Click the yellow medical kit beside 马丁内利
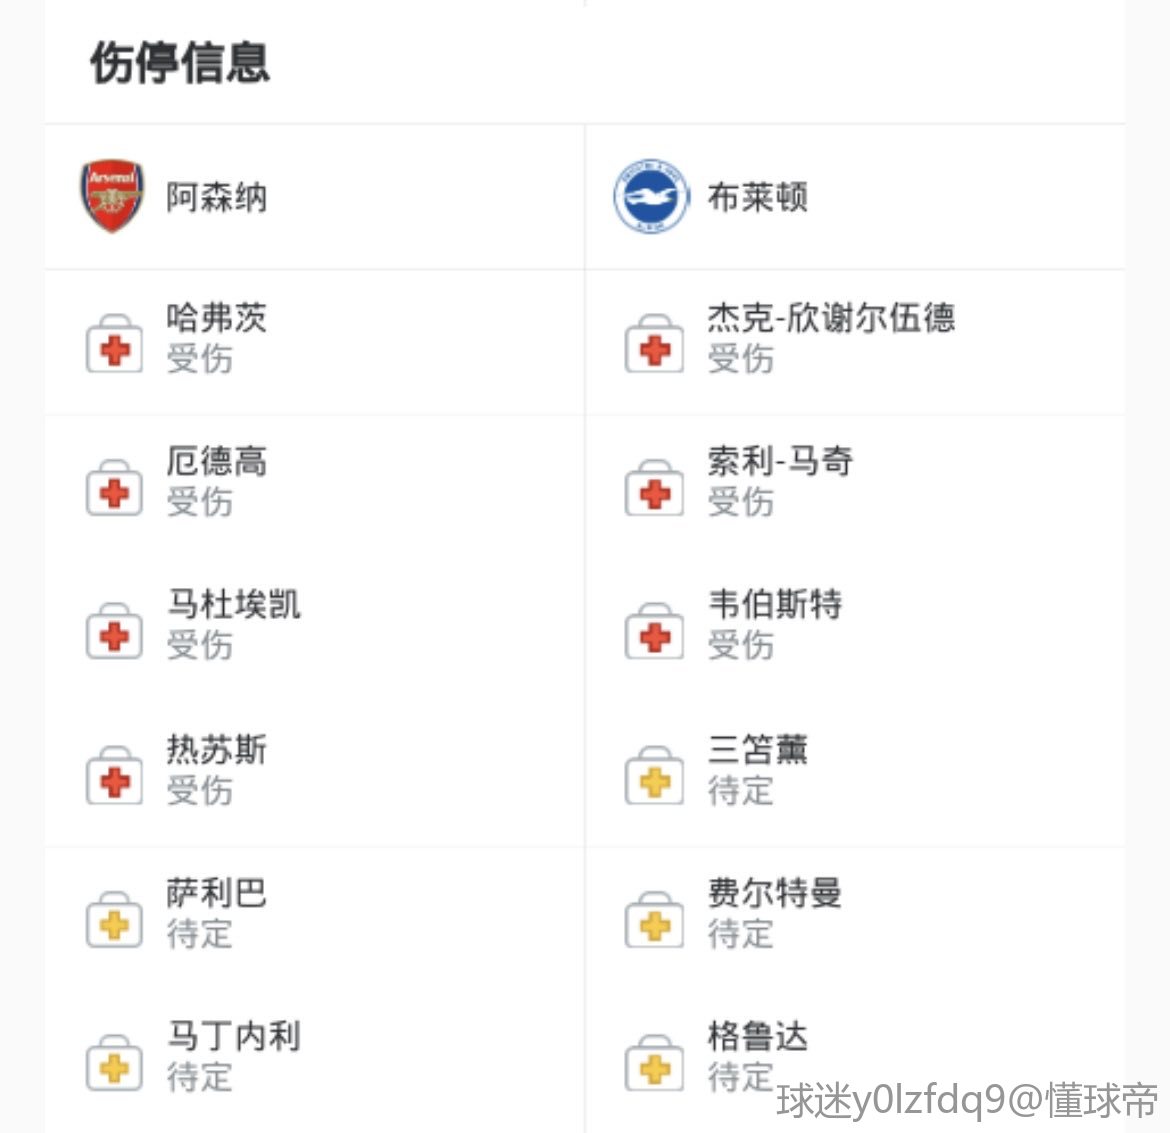The height and width of the screenshot is (1133, 1170). point(114,1063)
